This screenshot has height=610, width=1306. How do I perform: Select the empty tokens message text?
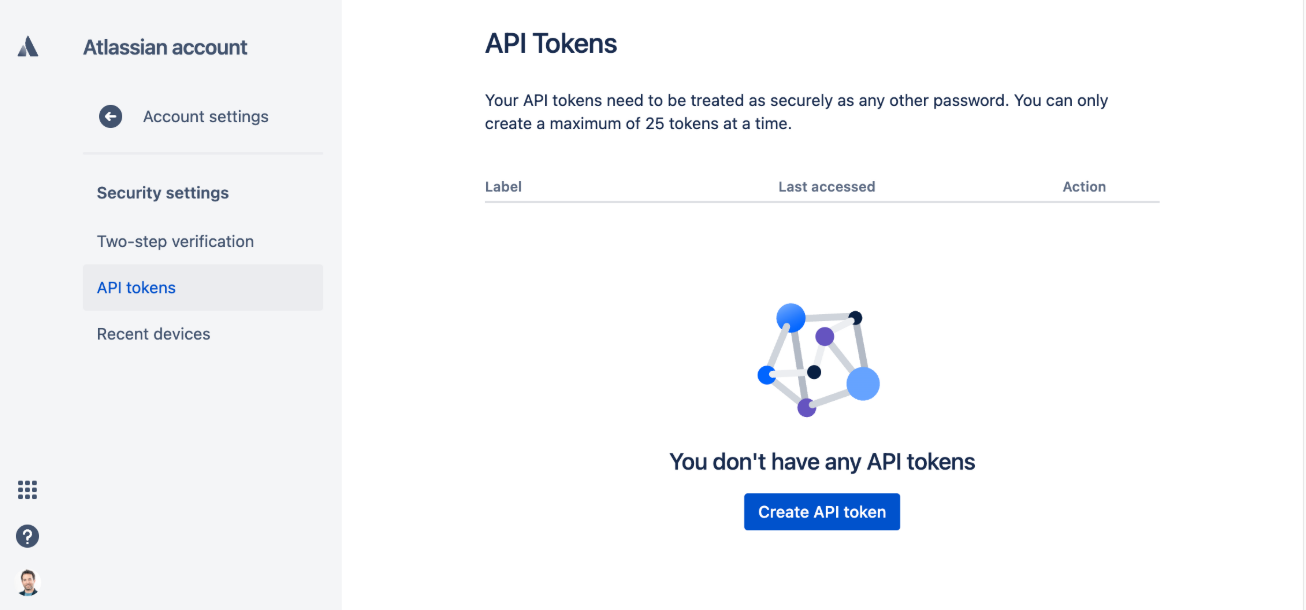pyautogui.click(x=821, y=461)
